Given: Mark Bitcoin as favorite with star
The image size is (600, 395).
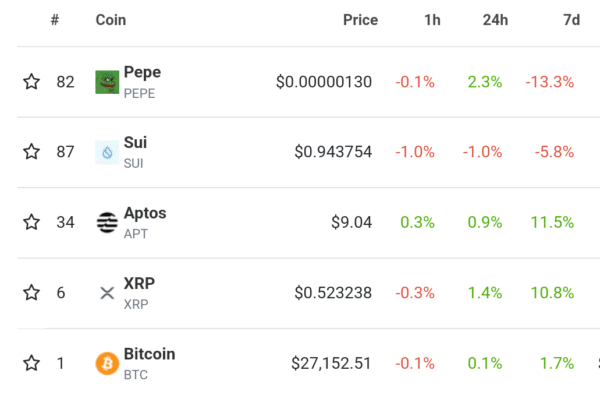Looking at the screenshot, I should [x=31, y=363].
